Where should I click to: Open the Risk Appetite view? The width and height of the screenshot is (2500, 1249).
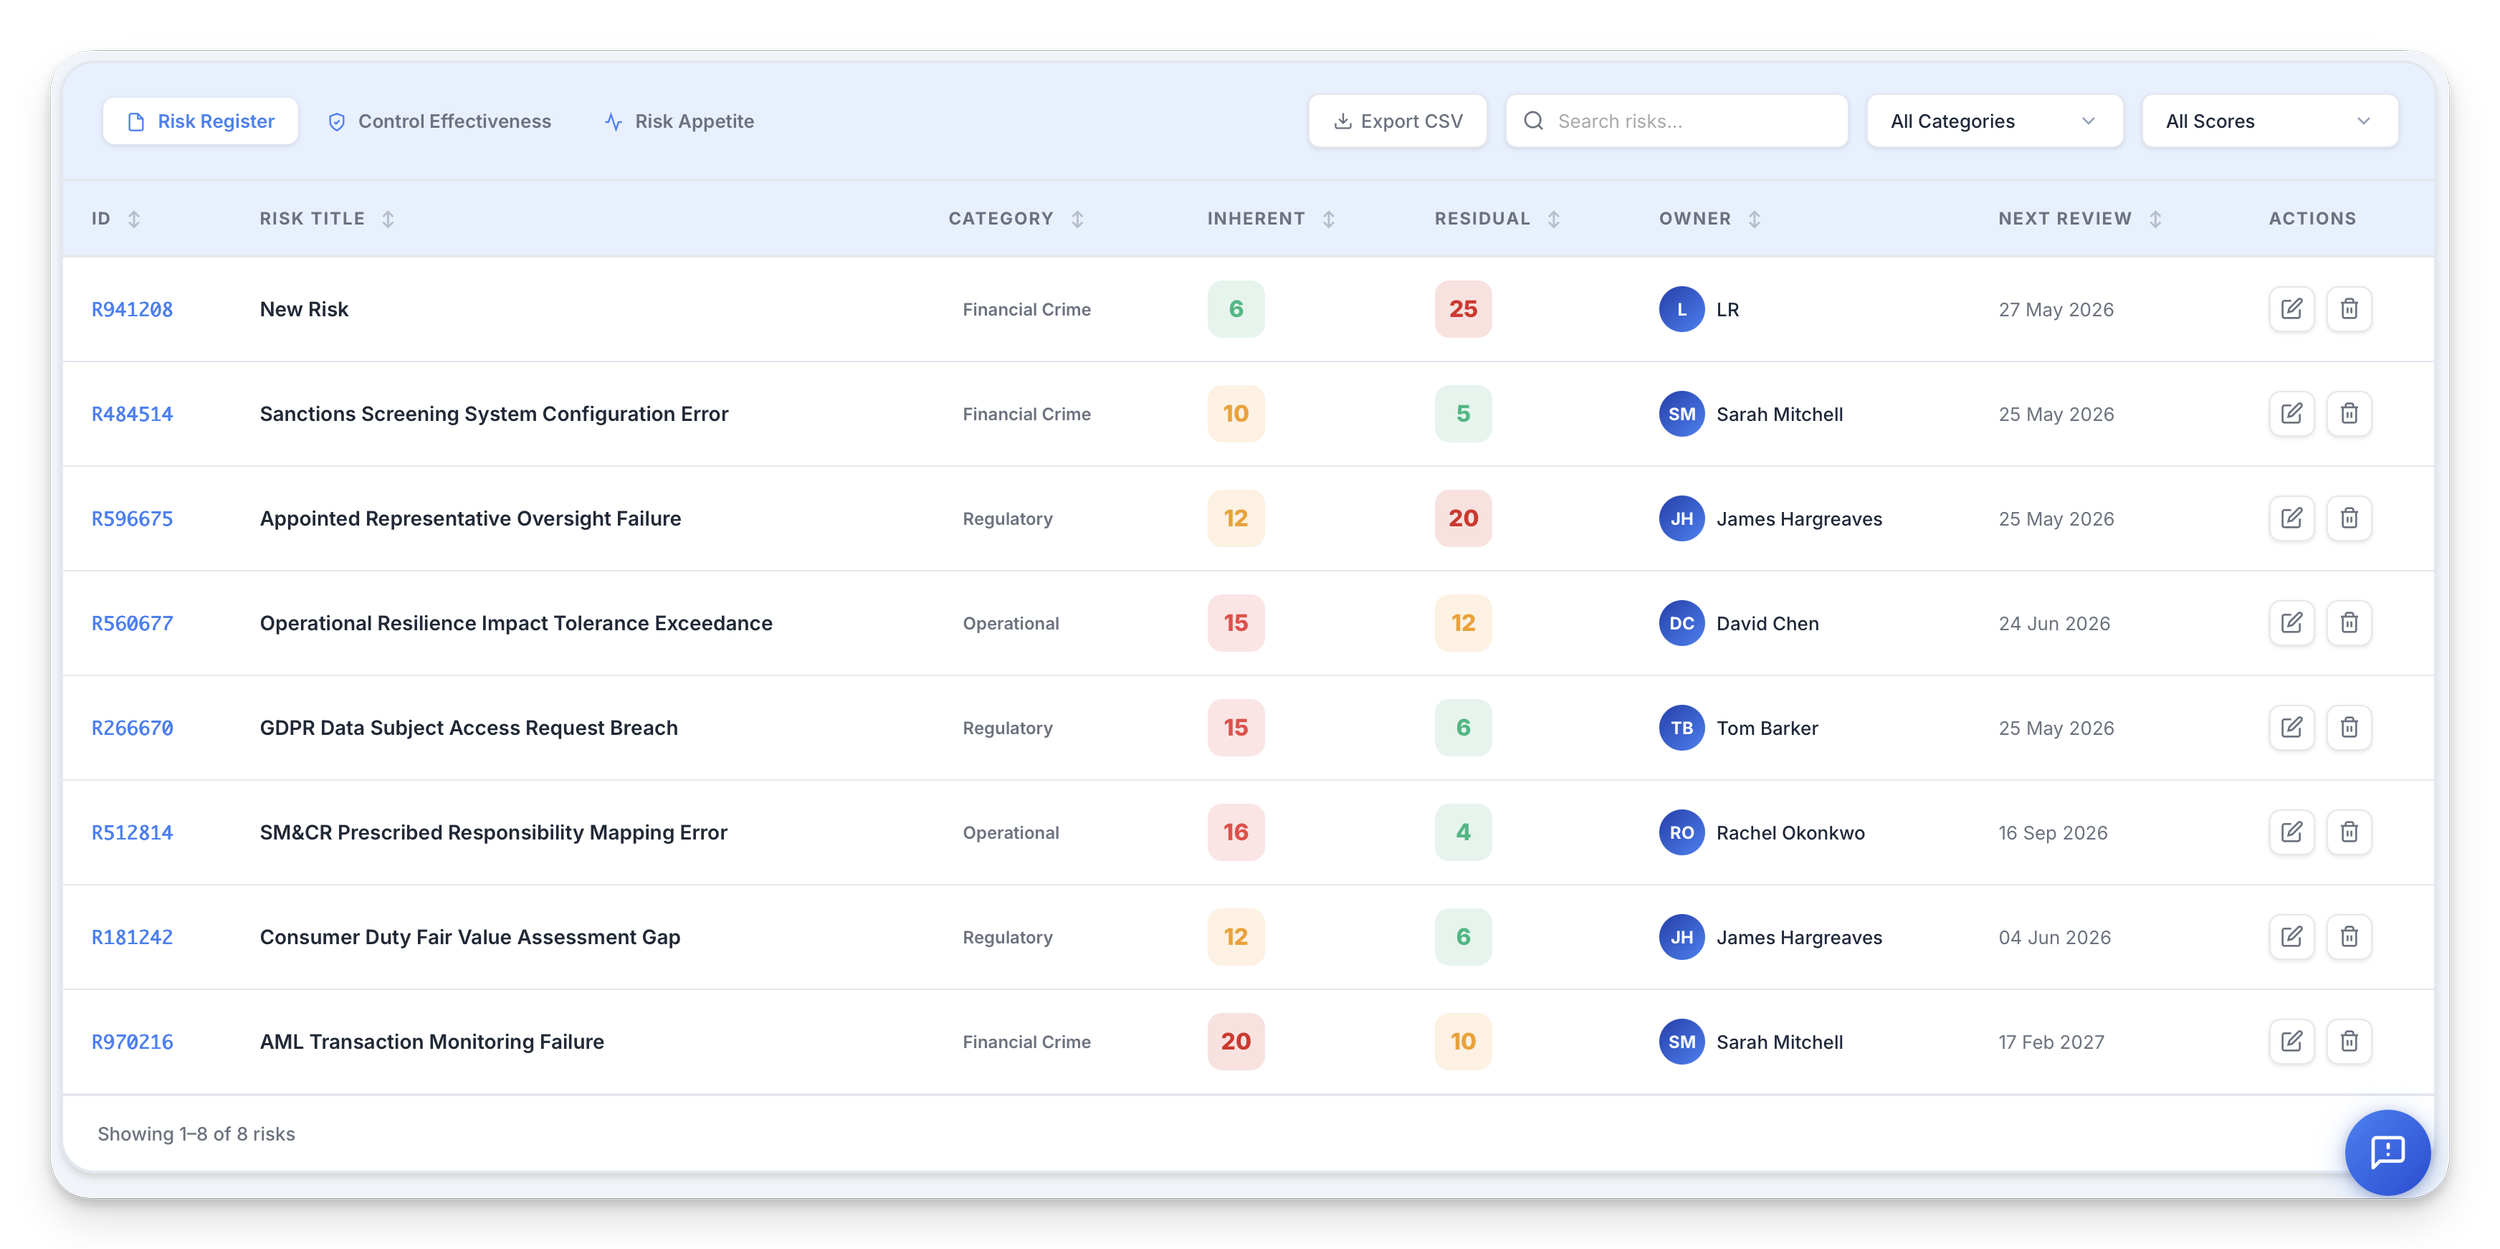pyautogui.click(x=678, y=120)
